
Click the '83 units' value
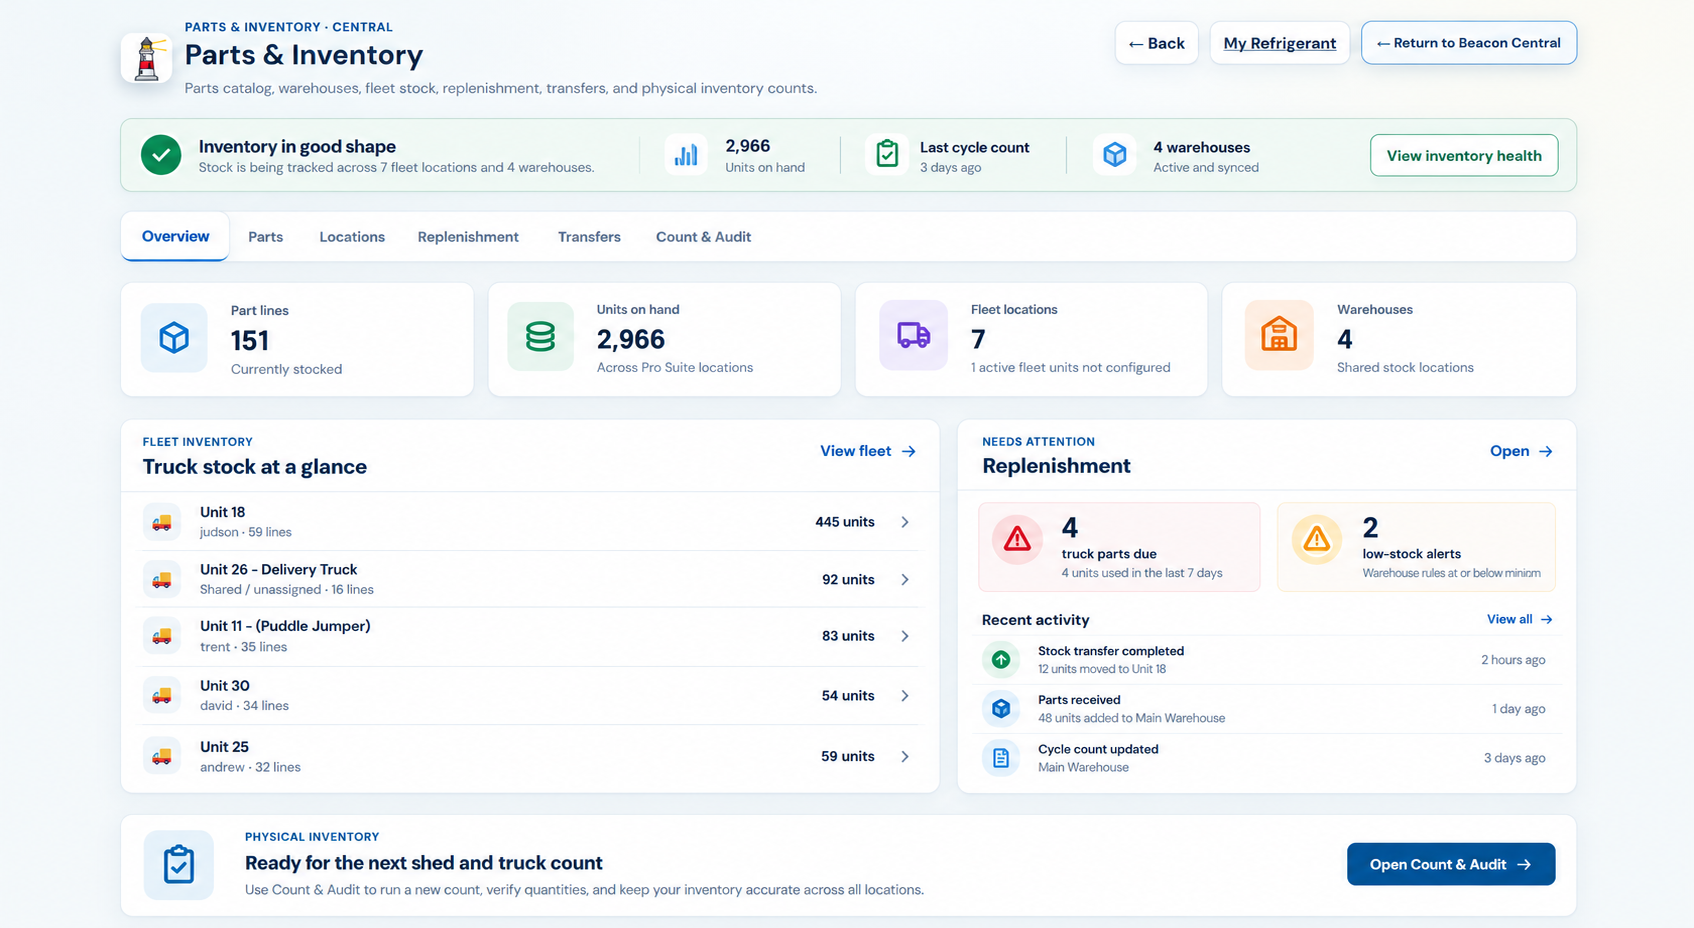[x=848, y=636]
